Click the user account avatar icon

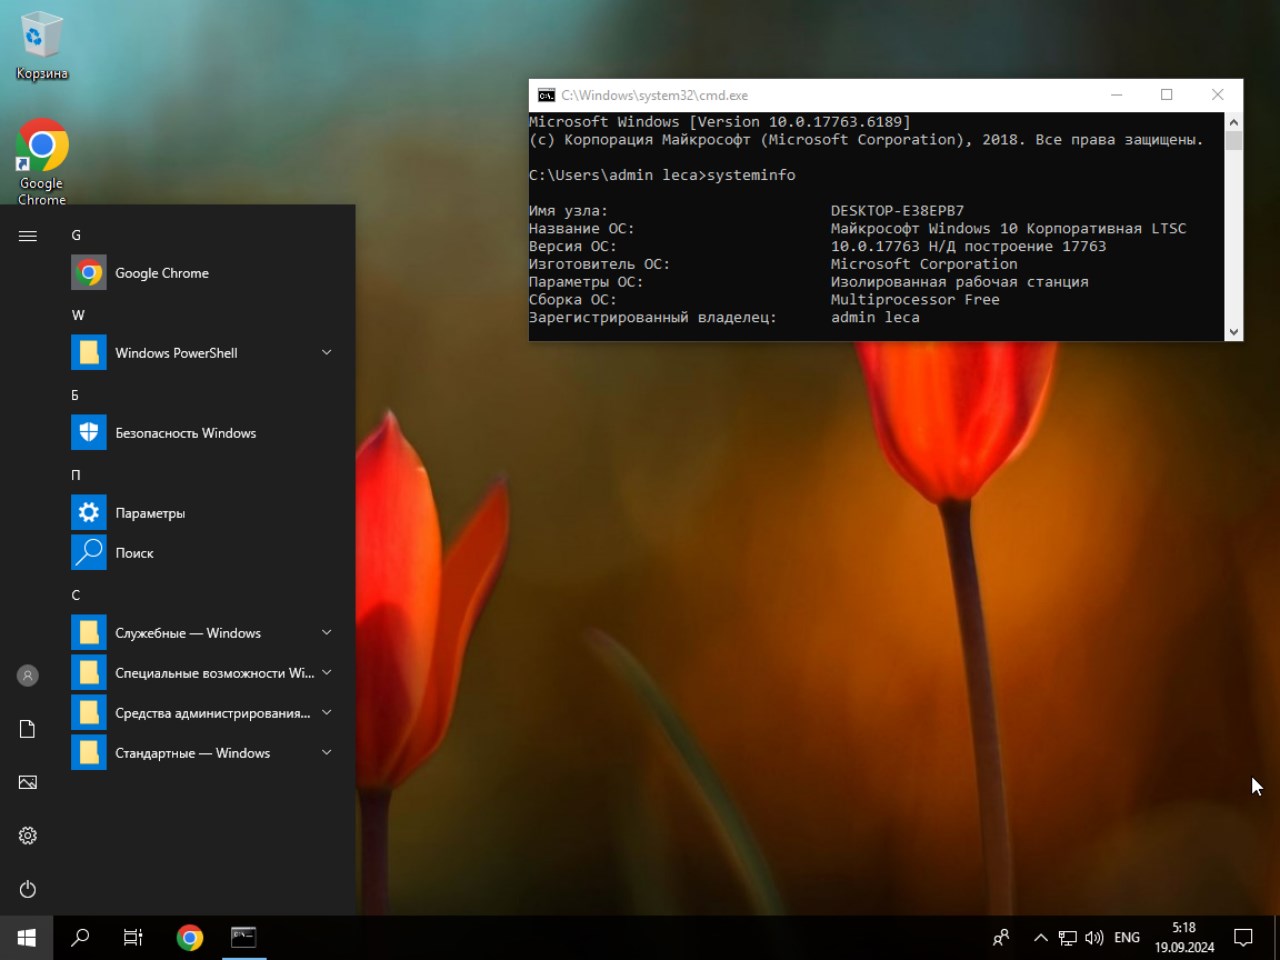(x=28, y=676)
